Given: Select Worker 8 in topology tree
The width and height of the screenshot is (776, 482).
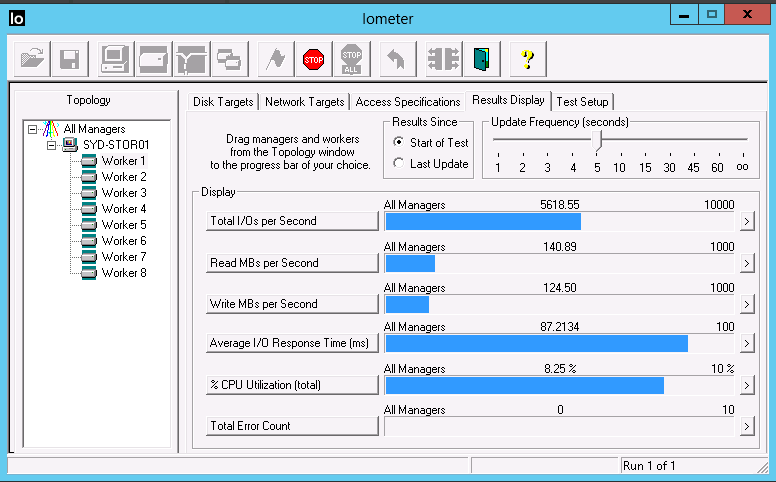Looking at the screenshot, I should (x=124, y=273).
